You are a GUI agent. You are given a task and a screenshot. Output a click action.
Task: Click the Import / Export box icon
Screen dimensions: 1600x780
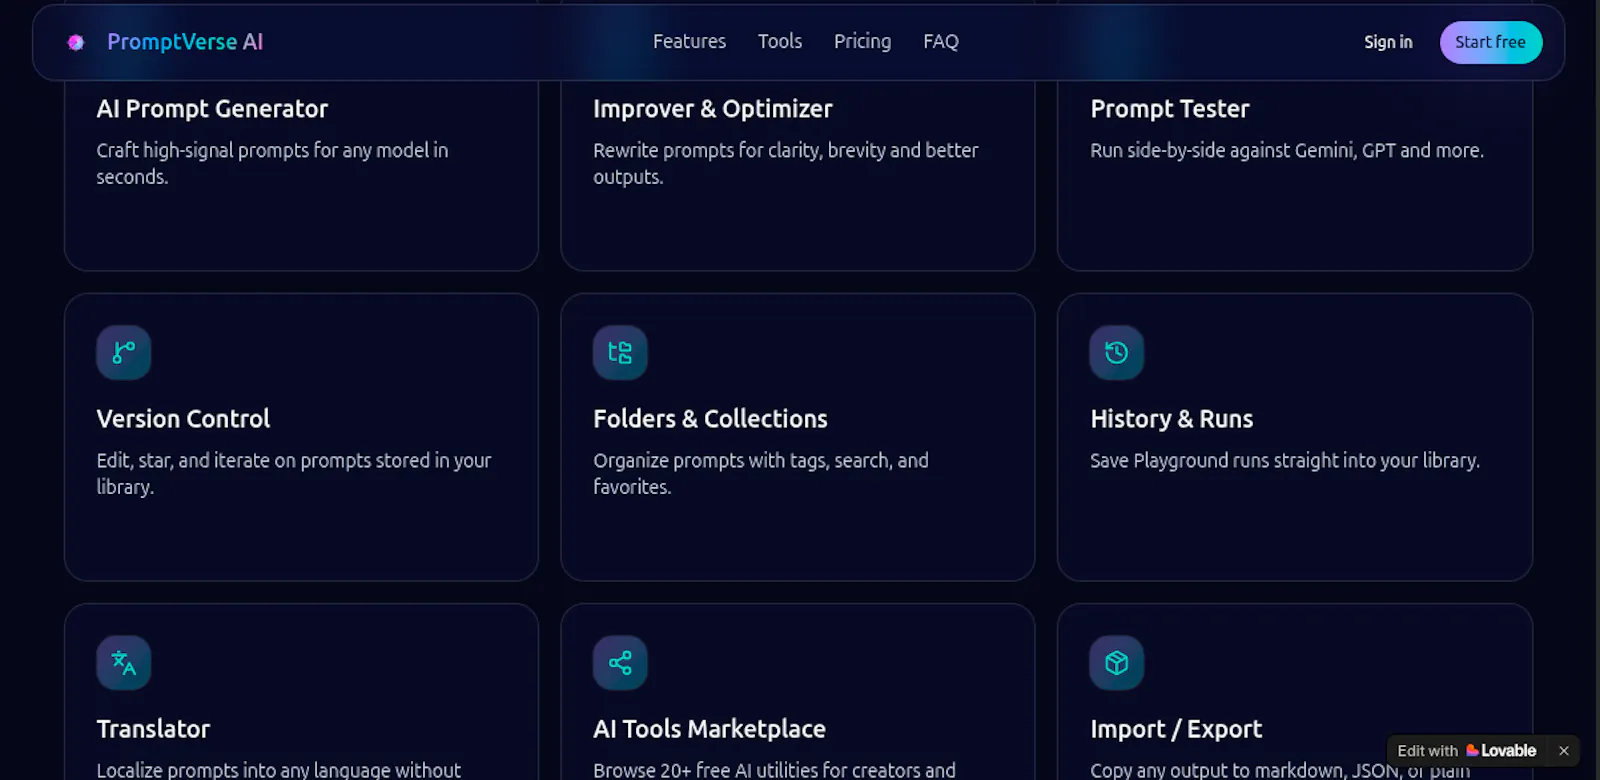pyautogui.click(x=1117, y=663)
